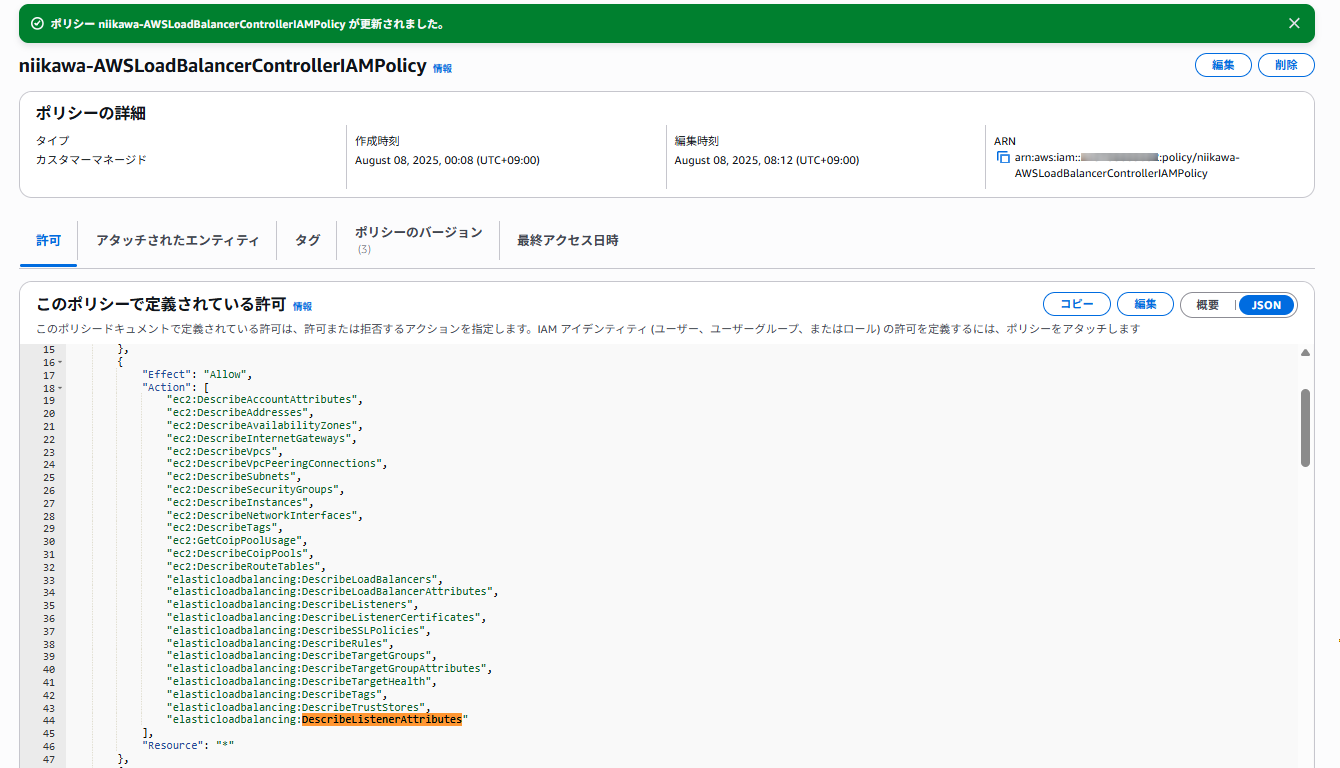Dismiss the green policy updated banner

(x=1294, y=23)
